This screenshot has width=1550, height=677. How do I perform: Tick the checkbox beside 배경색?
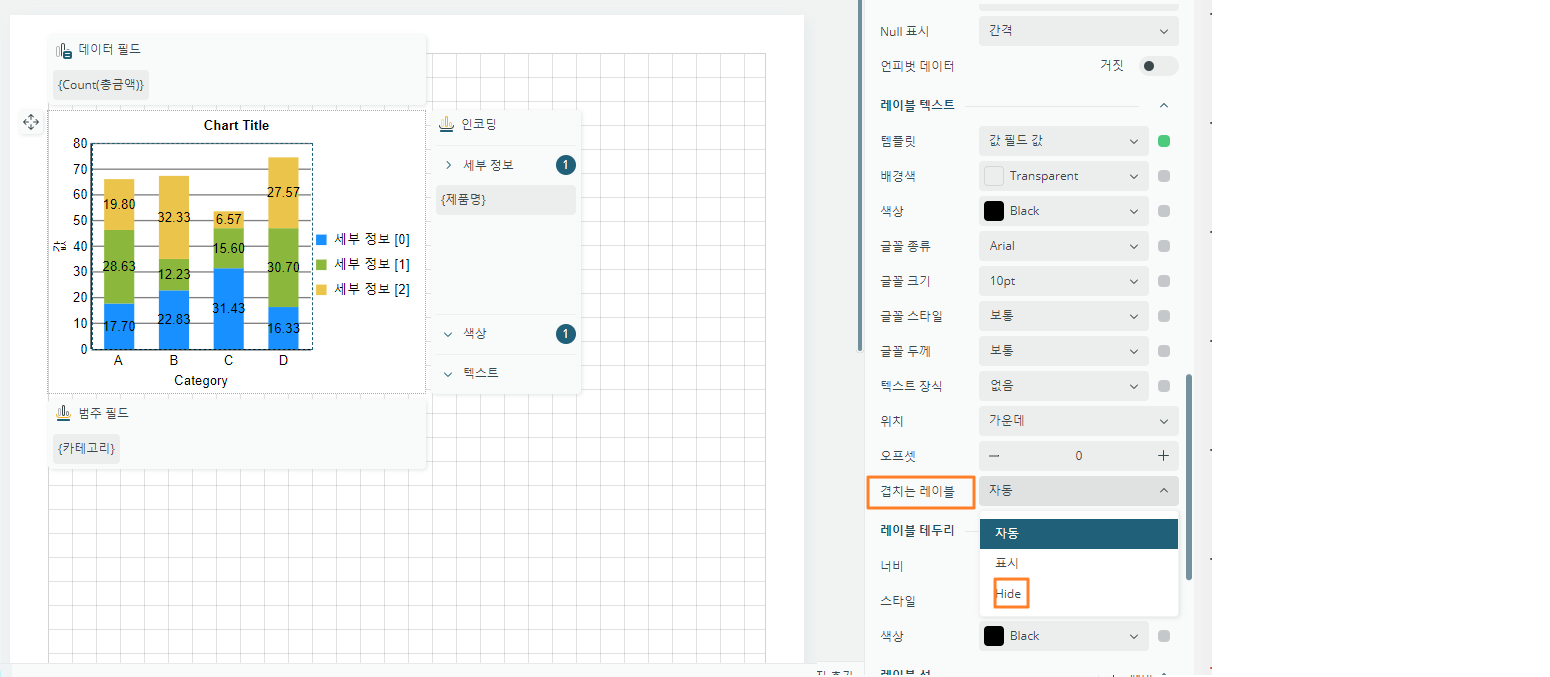click(1164, 176)
